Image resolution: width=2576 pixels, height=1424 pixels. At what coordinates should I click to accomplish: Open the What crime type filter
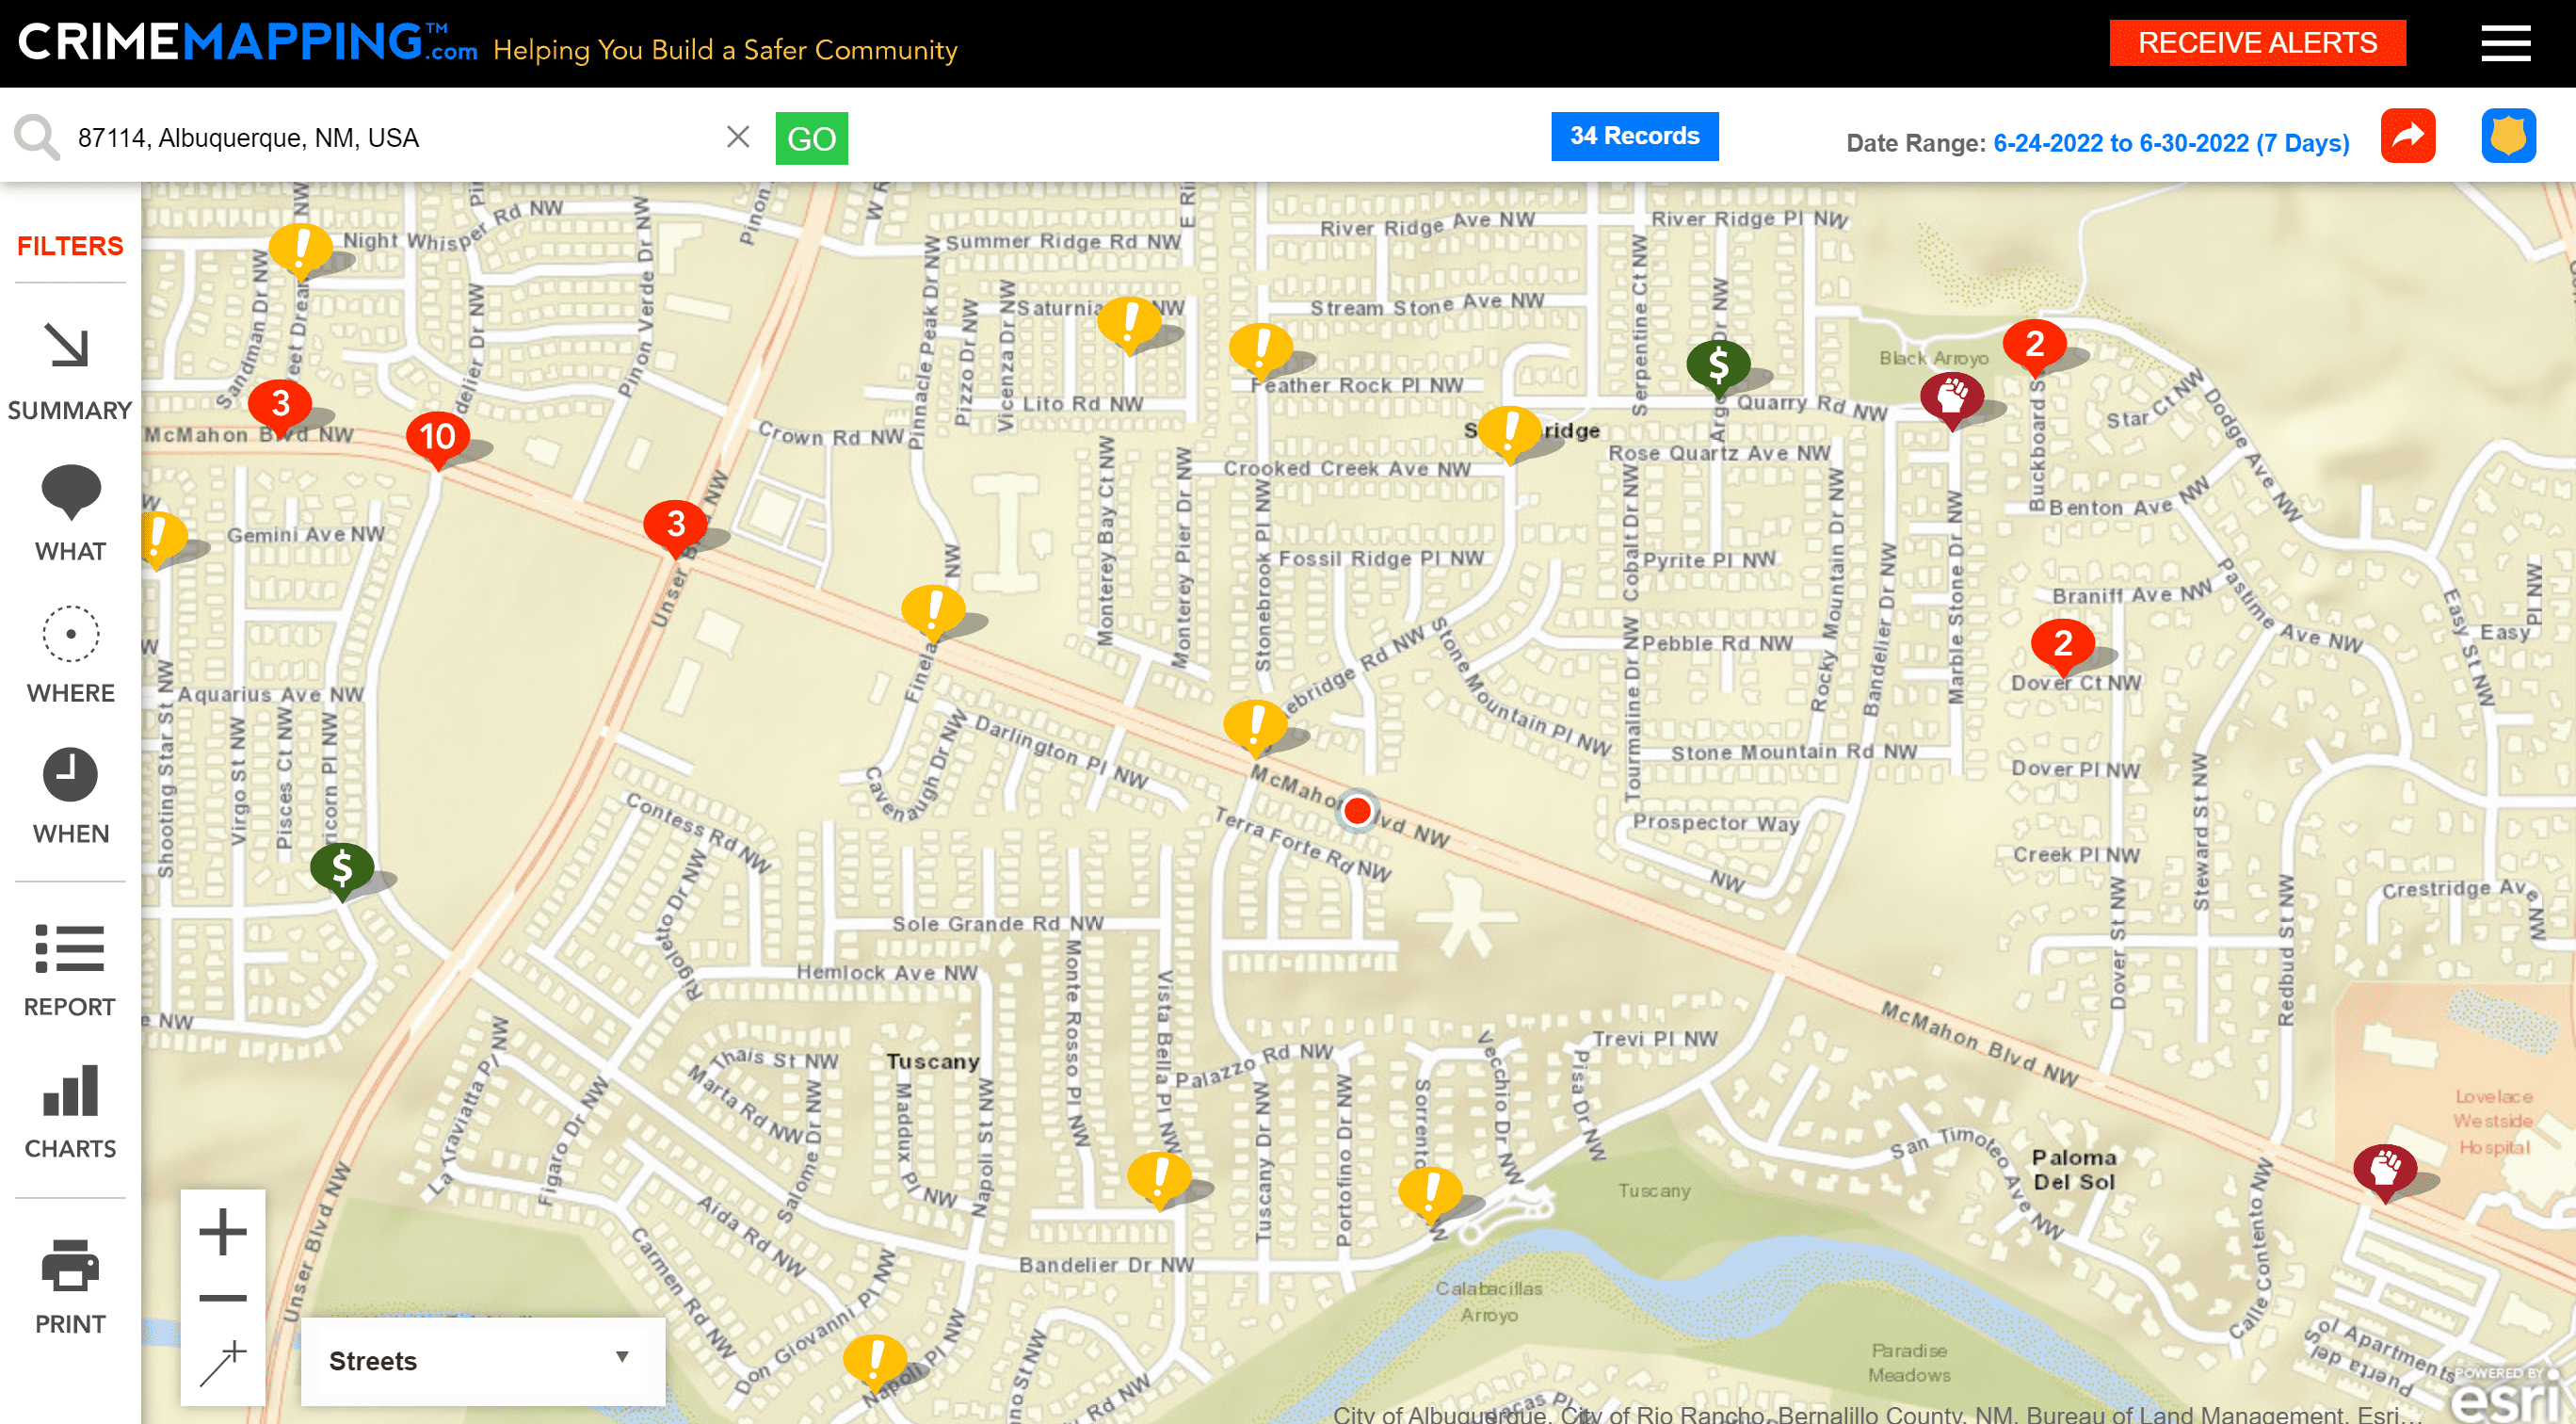point(70,514)
